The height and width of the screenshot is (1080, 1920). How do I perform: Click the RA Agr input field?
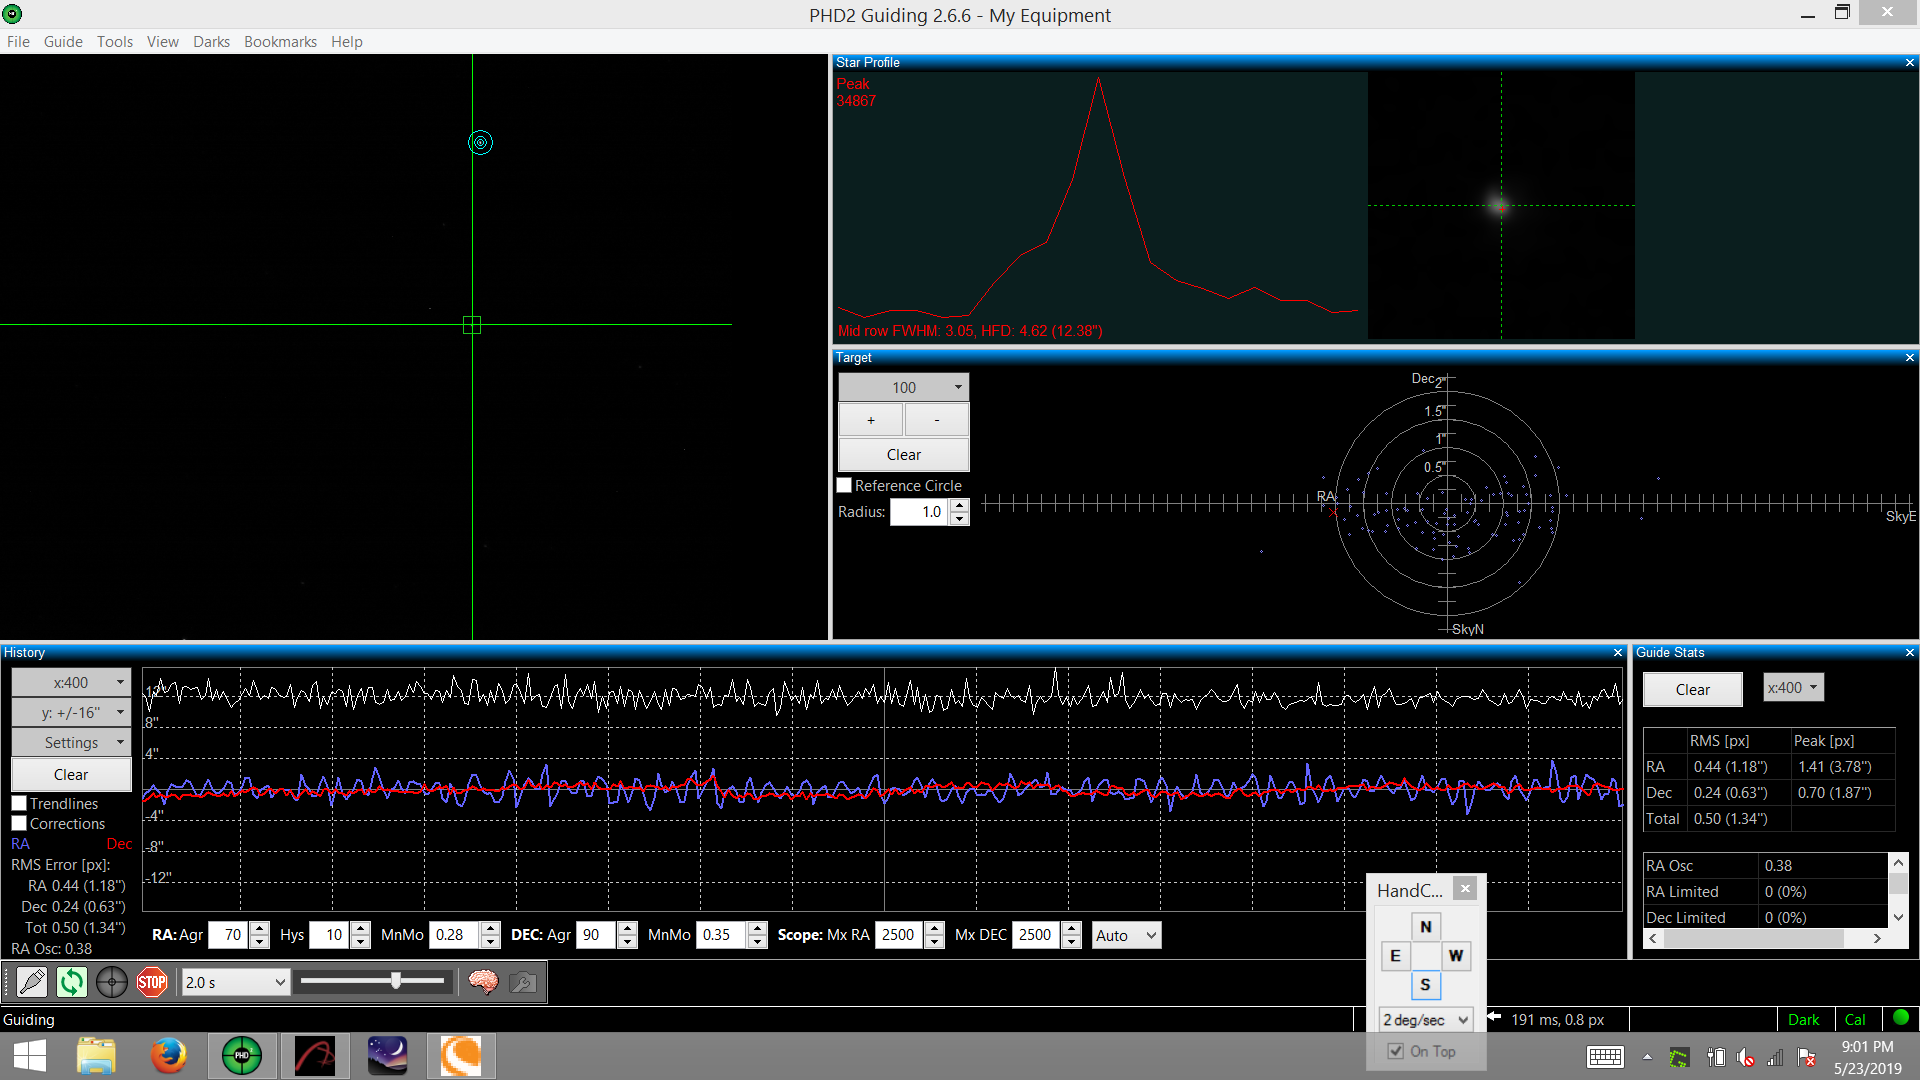coord(229,934)
